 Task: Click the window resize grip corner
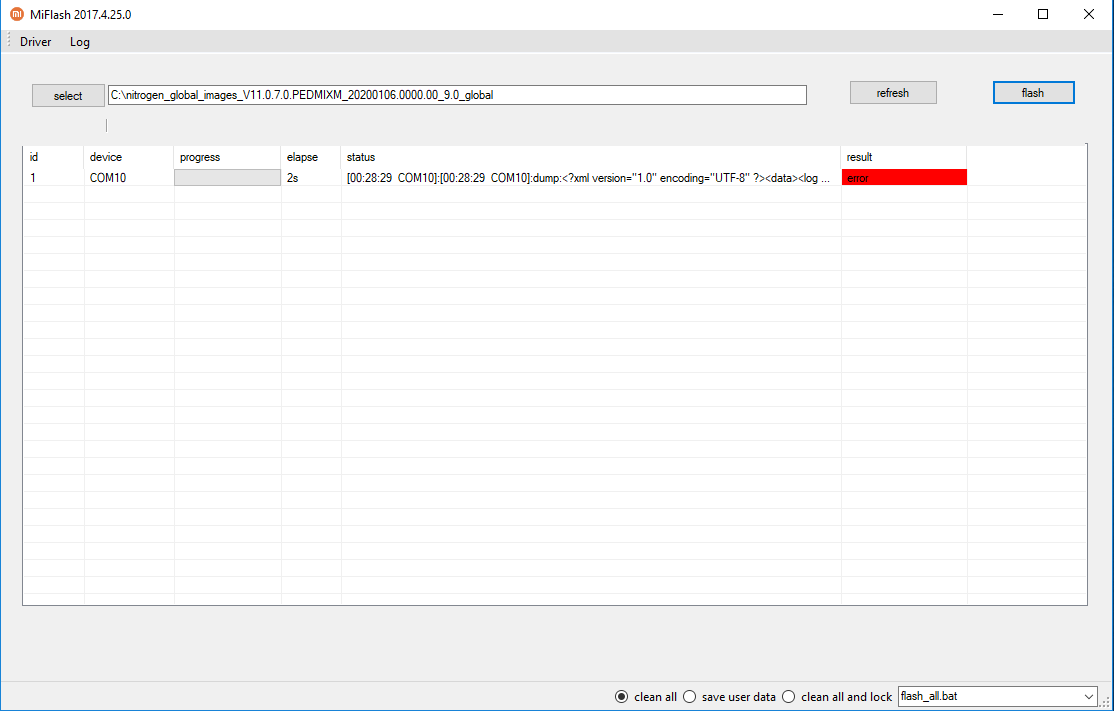(1105, 701)
